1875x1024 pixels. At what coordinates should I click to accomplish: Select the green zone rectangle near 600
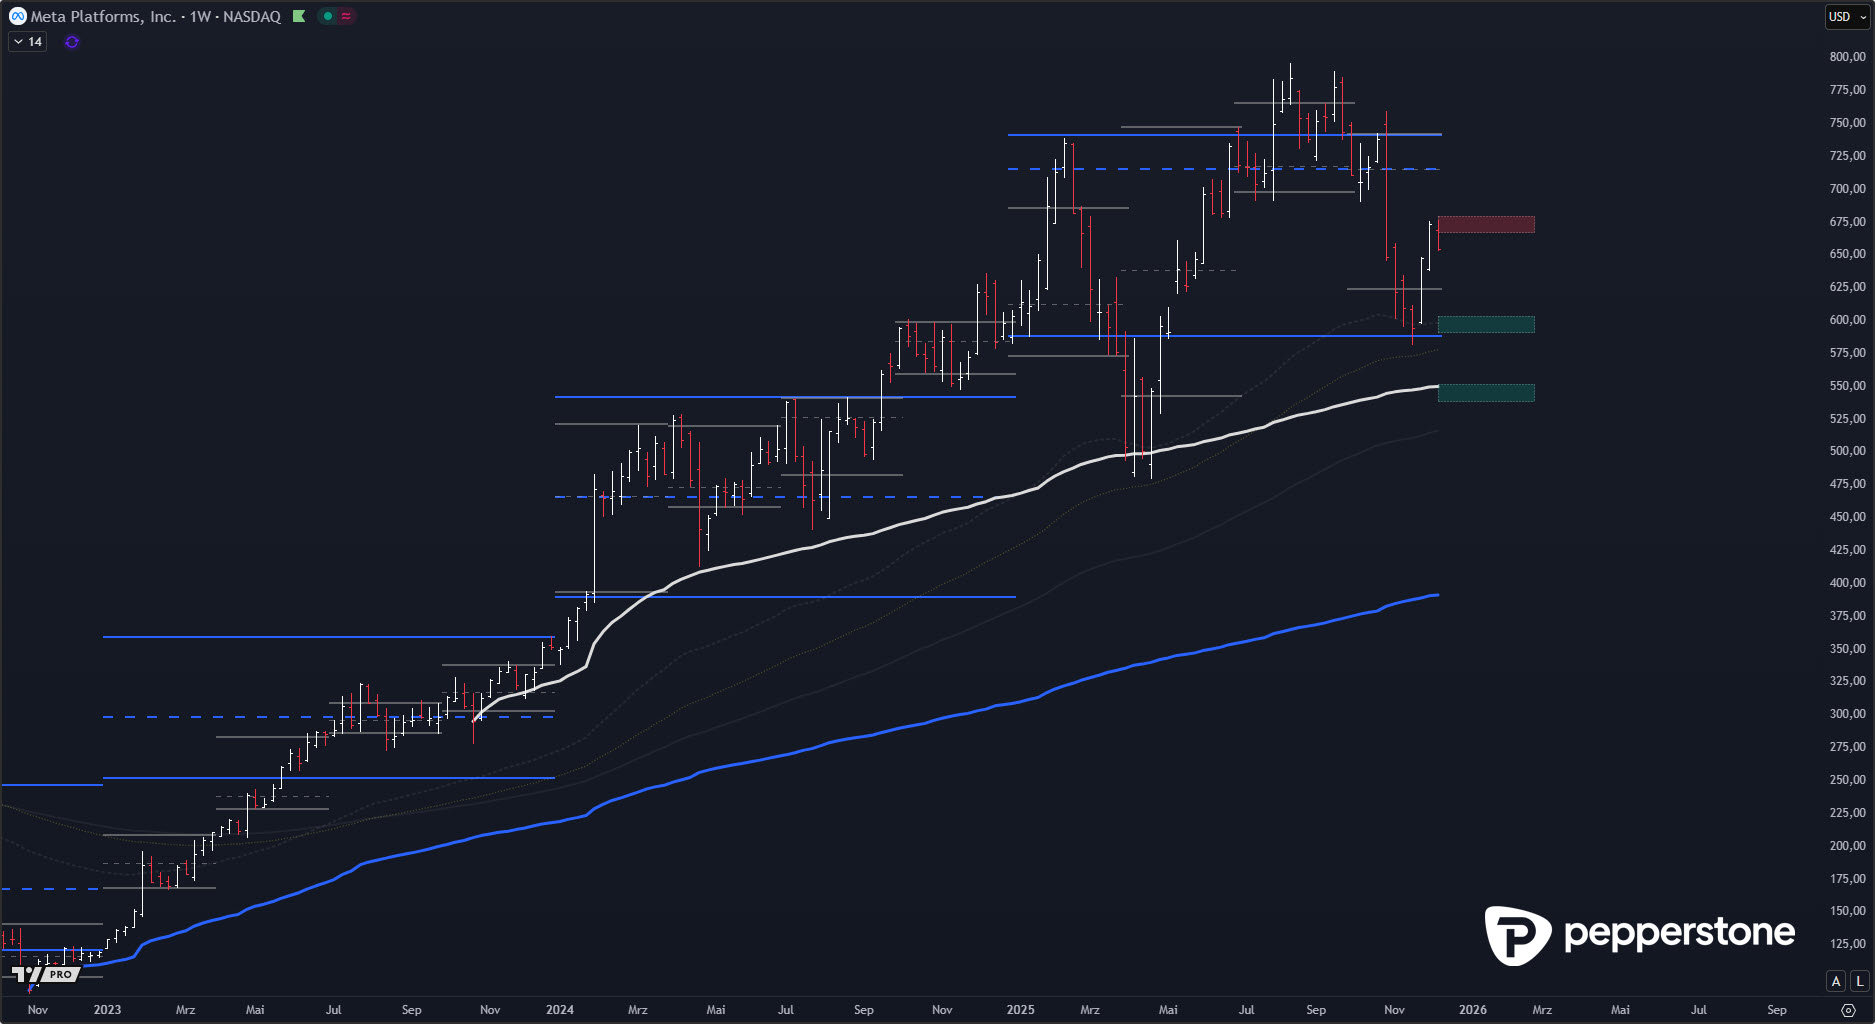(x=1486, y=324)
